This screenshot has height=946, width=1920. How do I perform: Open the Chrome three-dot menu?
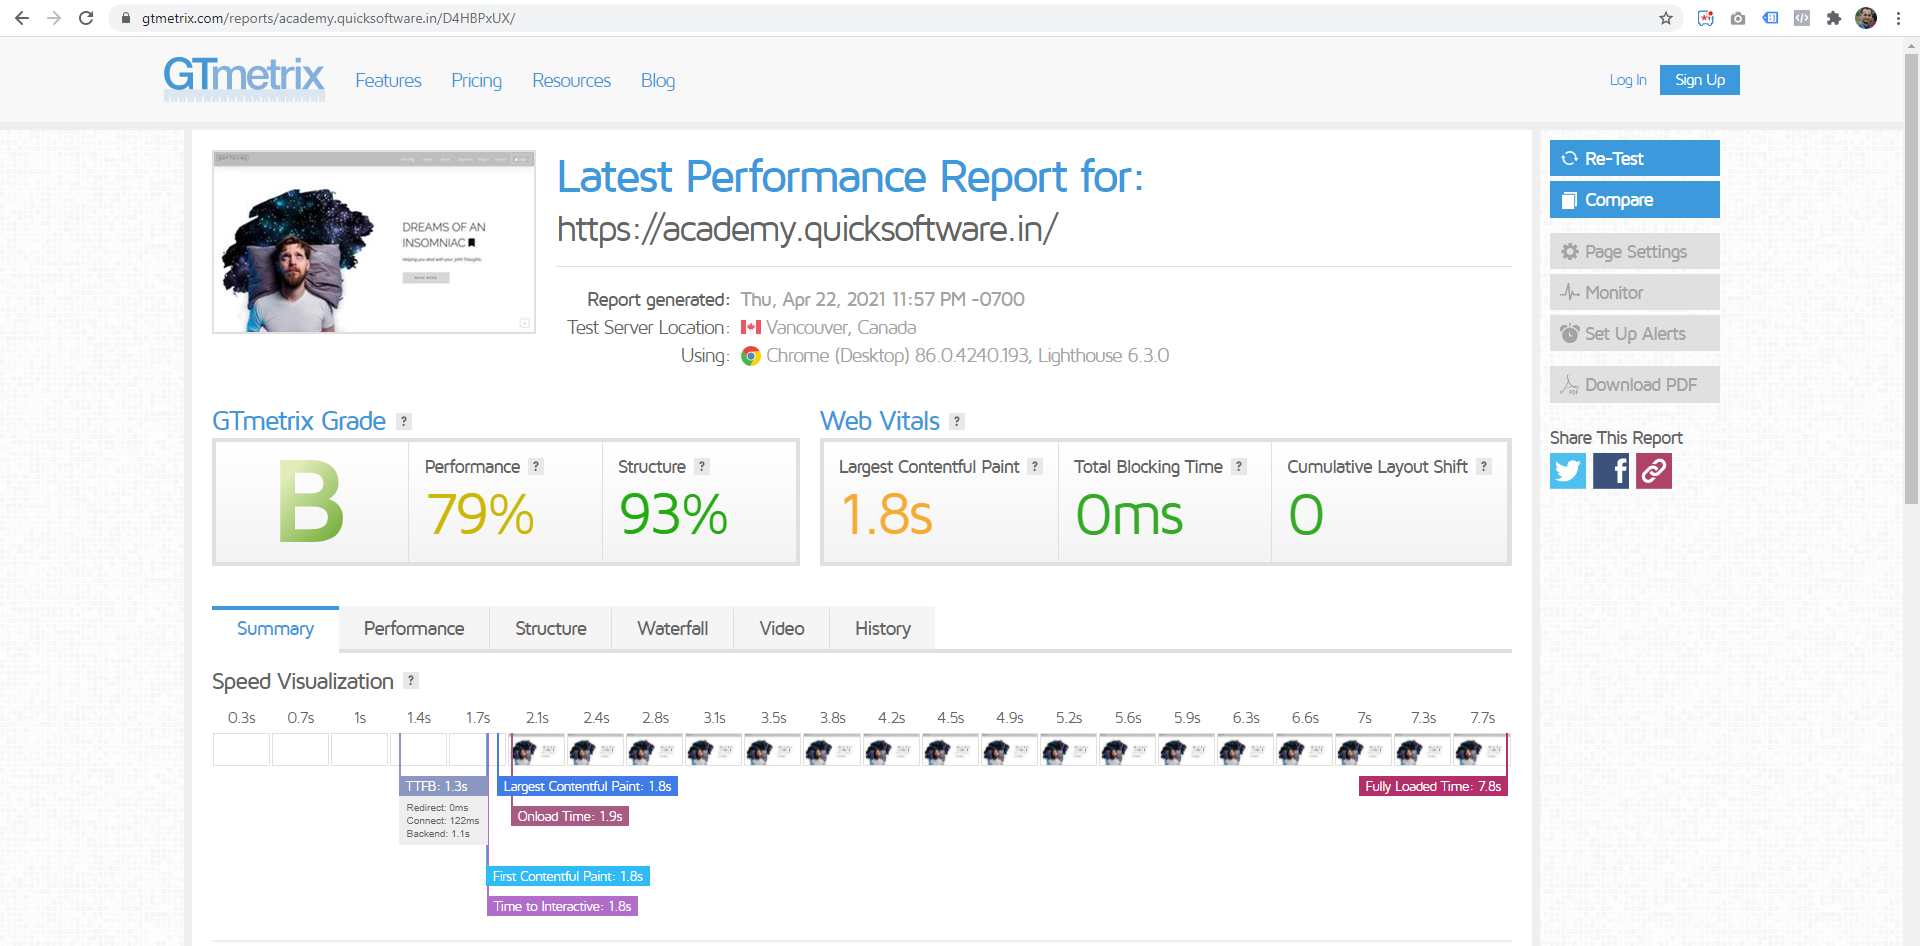coord(1898,18)
